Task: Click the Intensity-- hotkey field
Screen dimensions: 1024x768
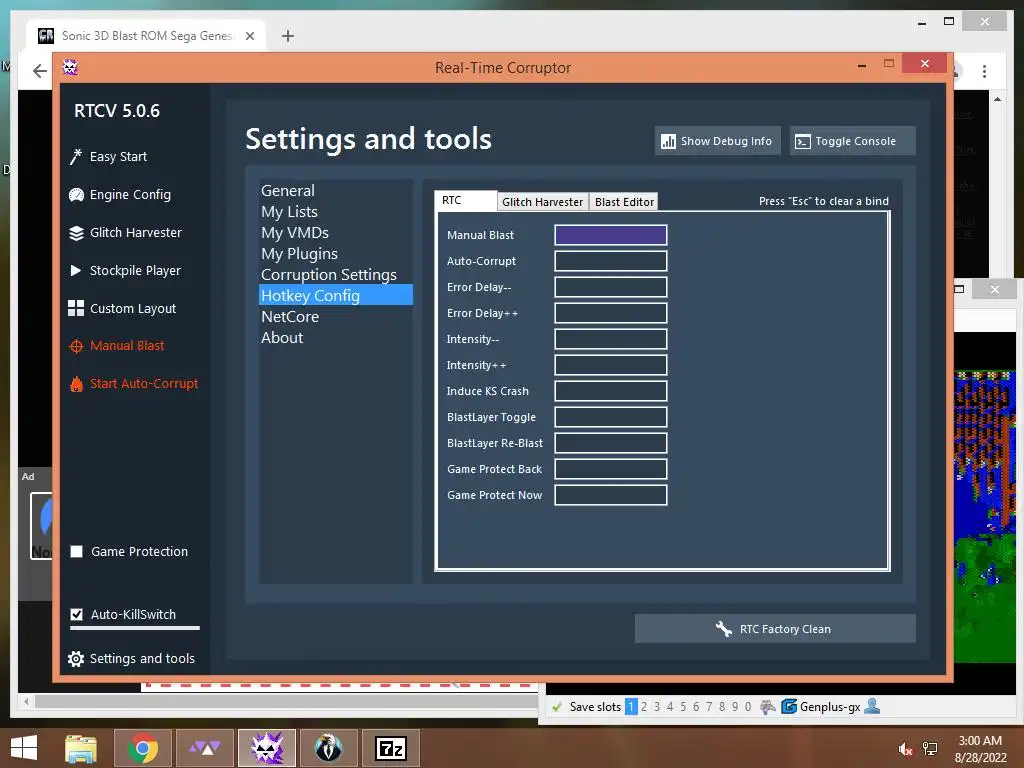Action: (x=611, y=339)
